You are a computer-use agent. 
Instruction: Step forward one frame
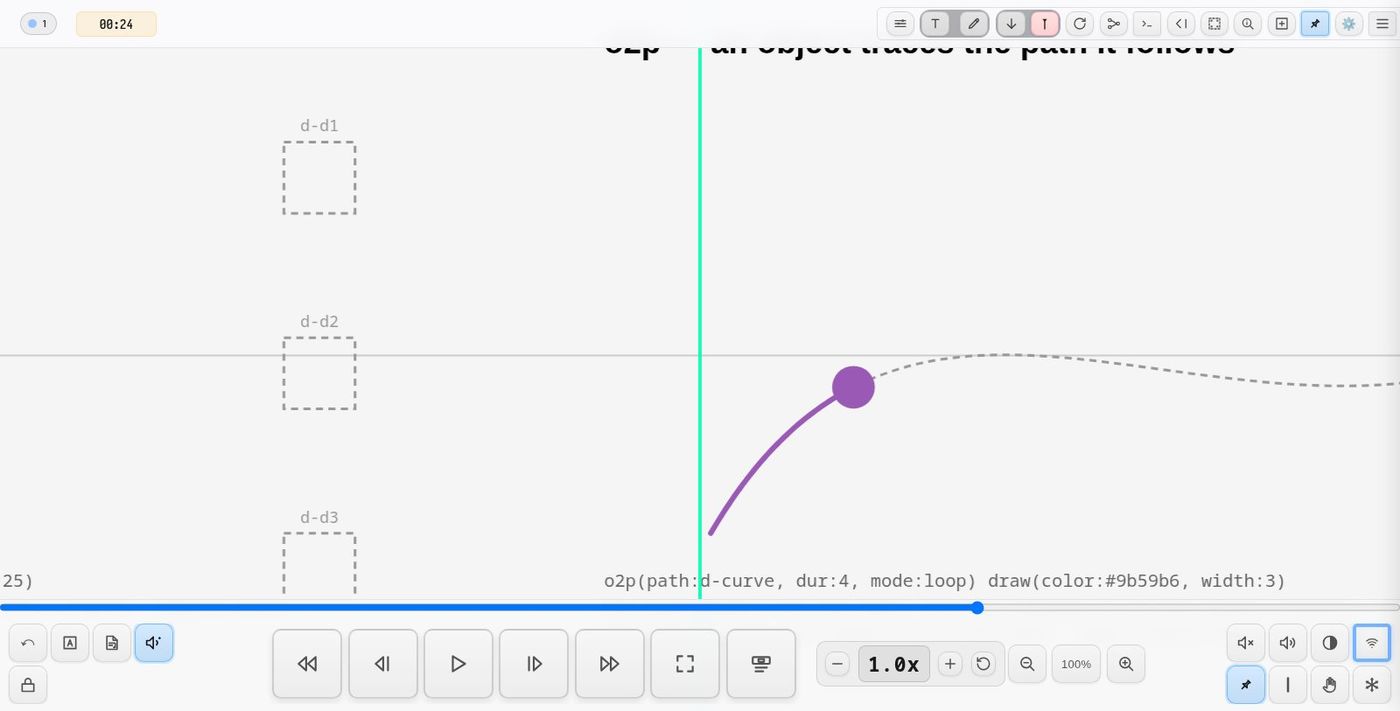click(x=534, y=664)
